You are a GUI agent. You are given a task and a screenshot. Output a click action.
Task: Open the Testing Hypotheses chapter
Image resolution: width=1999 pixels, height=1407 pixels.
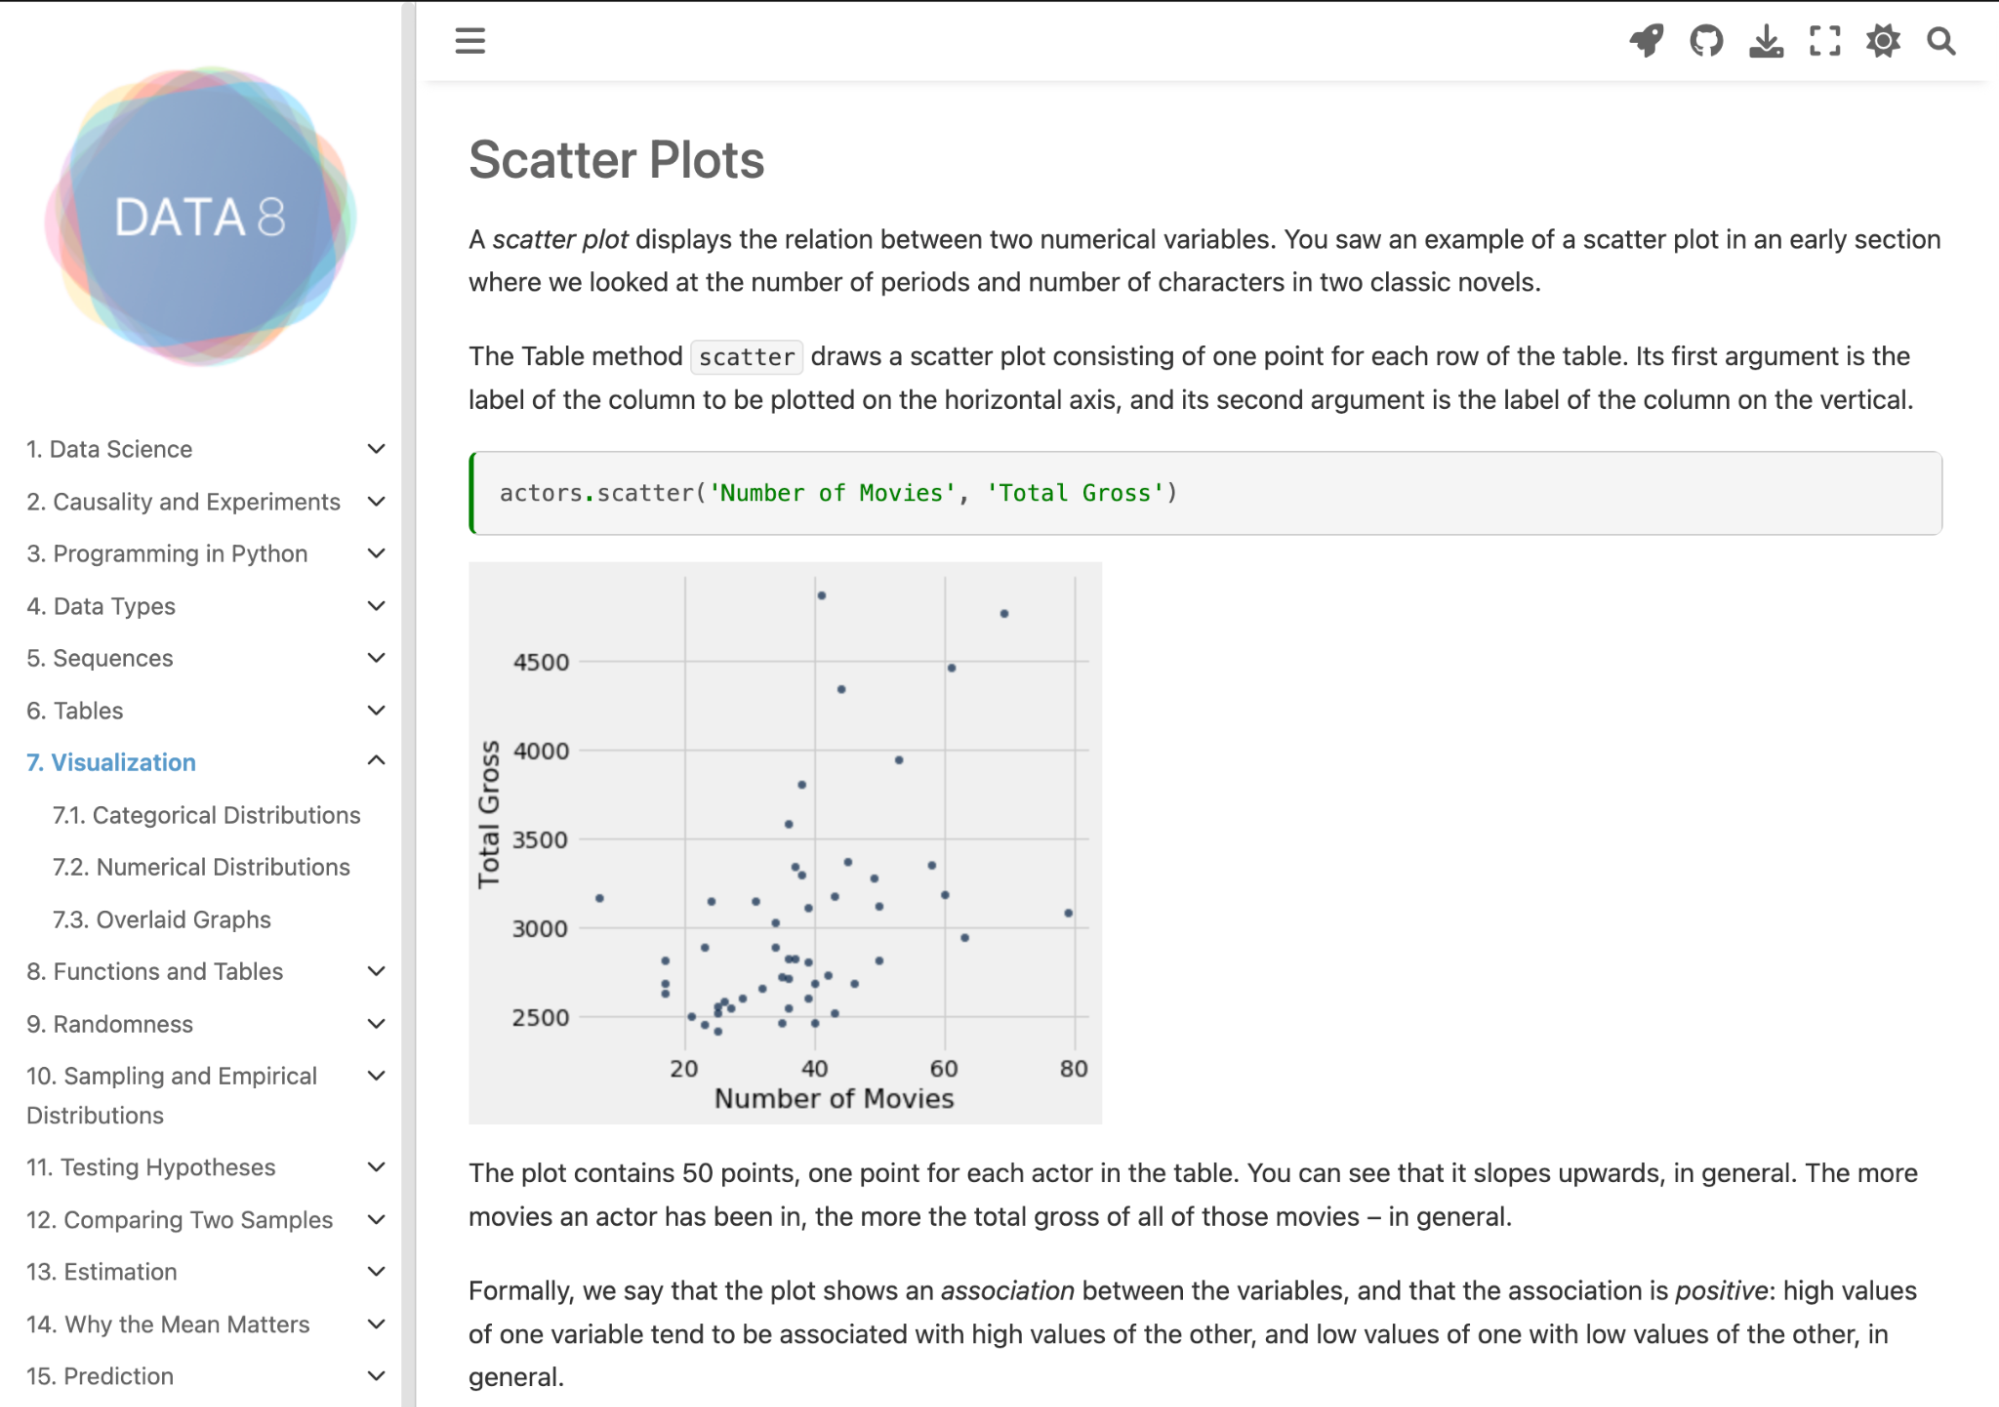(151, 1167)
